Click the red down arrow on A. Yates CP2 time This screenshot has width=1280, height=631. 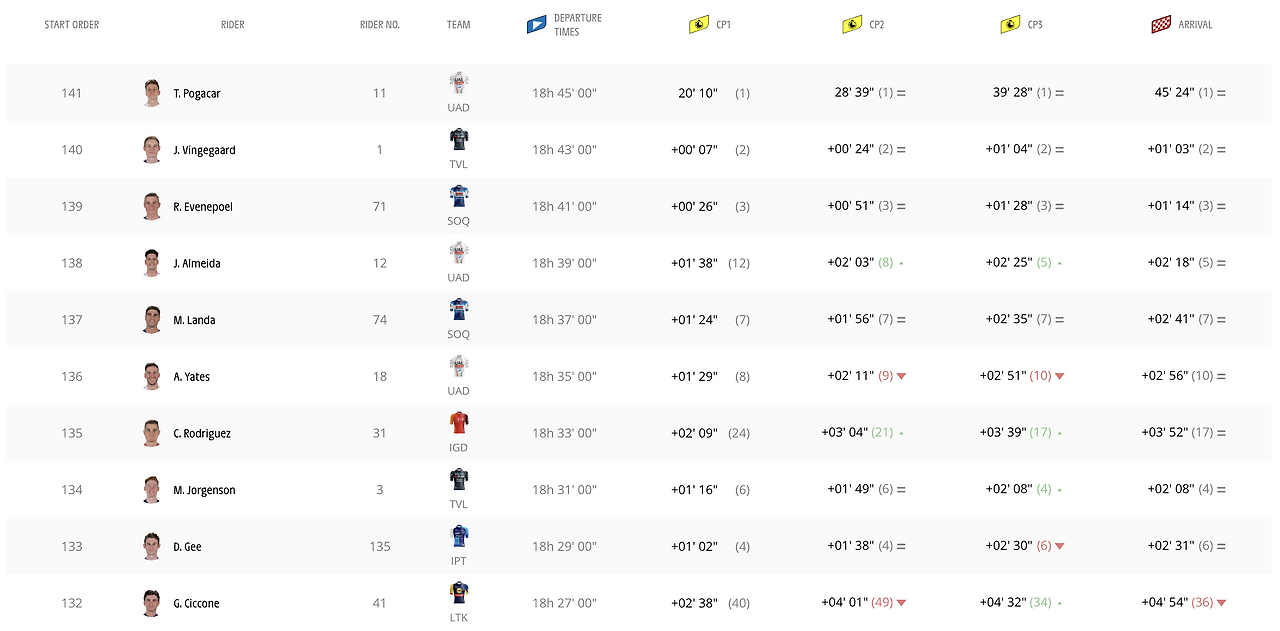[x=901, y=376]
